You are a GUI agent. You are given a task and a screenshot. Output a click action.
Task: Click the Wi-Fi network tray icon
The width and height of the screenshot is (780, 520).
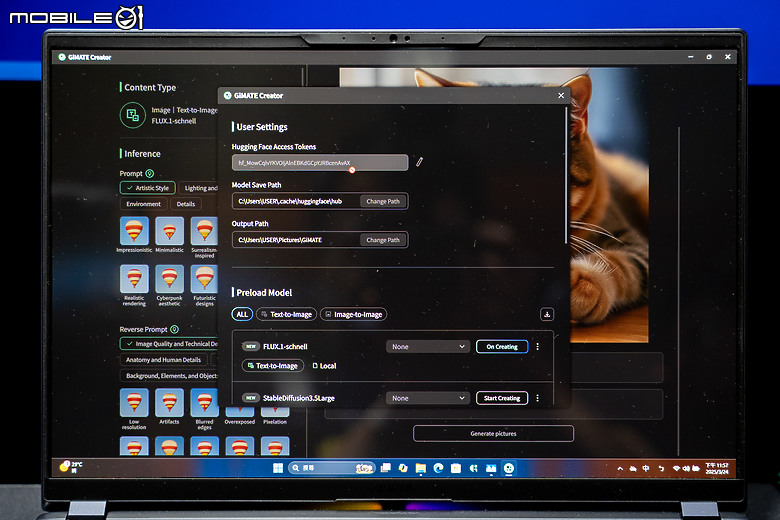pyautogui.click(x=676, y=468)
